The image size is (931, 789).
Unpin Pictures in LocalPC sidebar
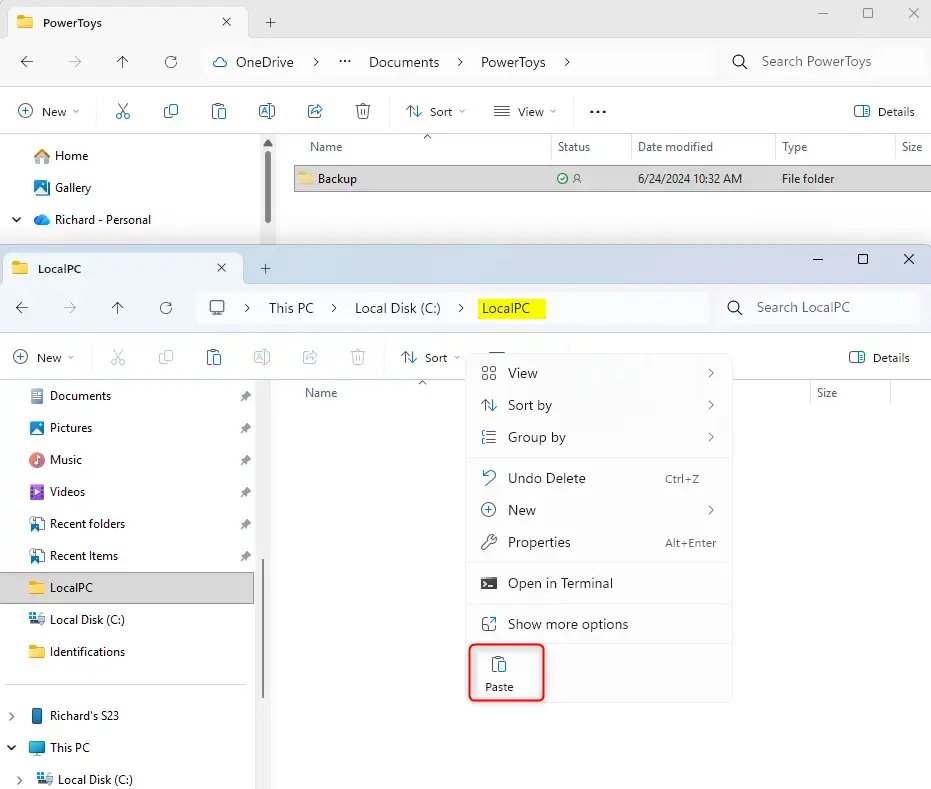pos(245,428)
